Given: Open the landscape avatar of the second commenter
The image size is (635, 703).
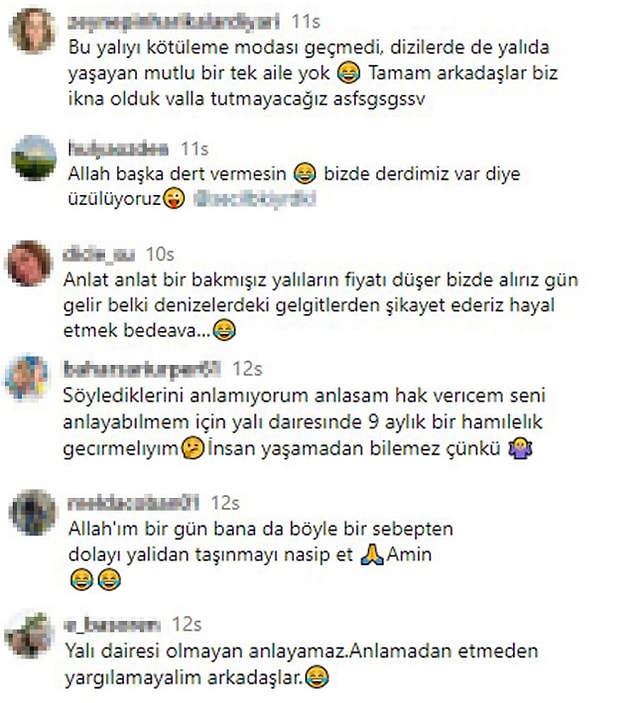Looking at the screenshot, I should [34, 158].
